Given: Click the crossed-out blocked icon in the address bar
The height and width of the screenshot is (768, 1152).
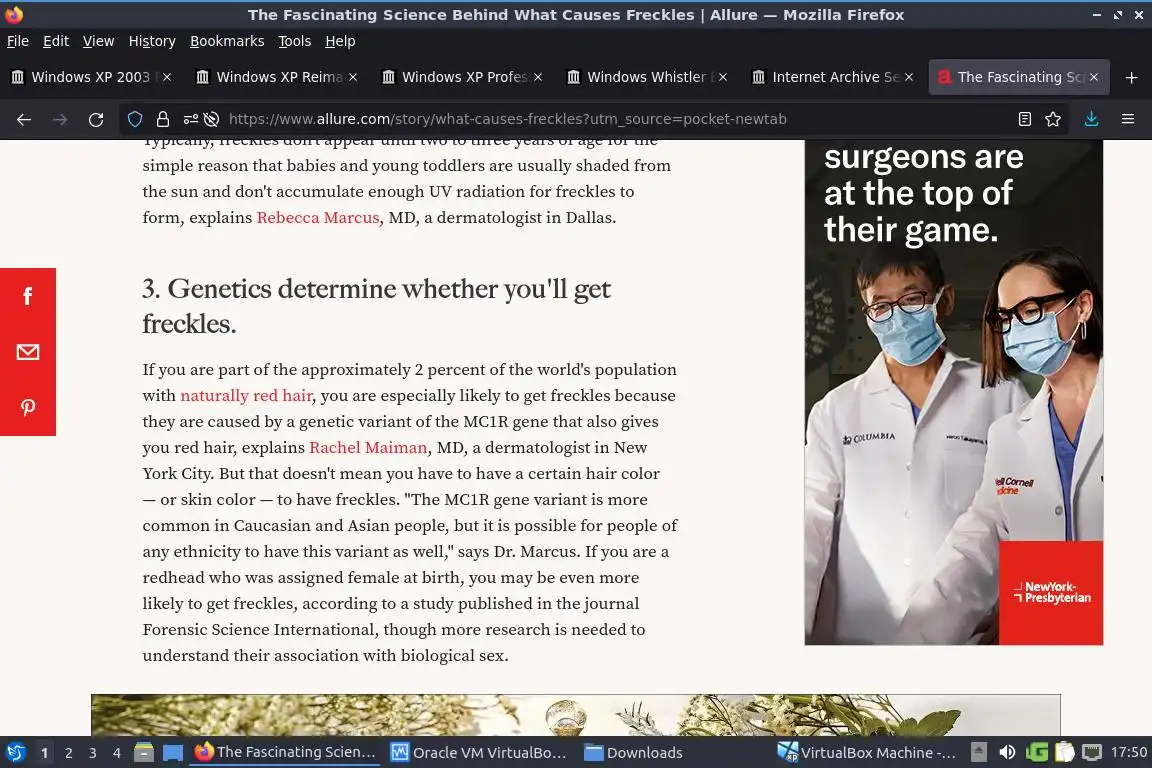Looking at the screenshot, I should [x=212, y=119].
